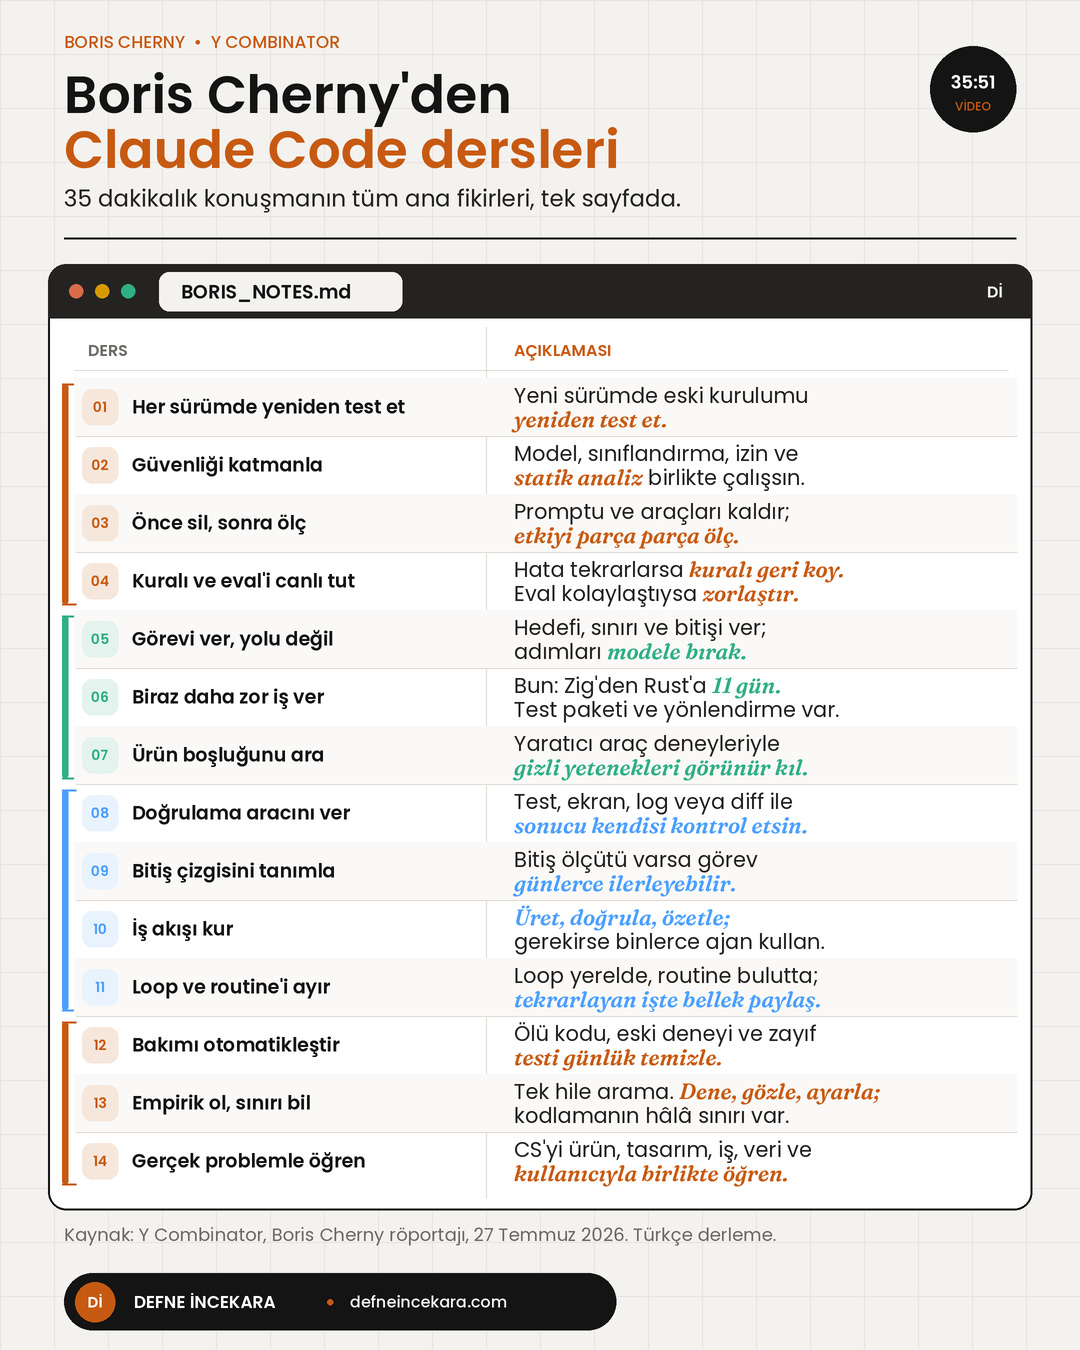Click the blue number badge 10

100,929
